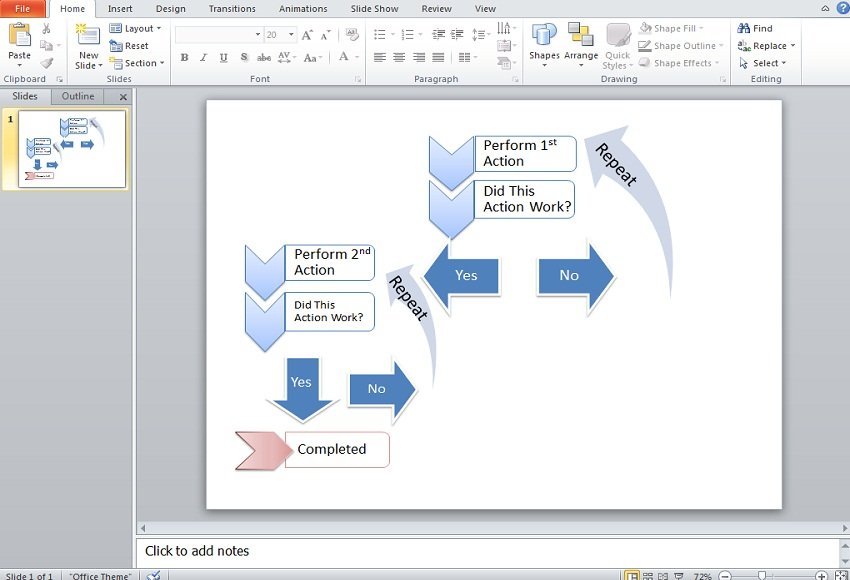The width and height of the screenshot is (850, 580).
Task: Switch to Animations tab
Action: pyautogui.click(x=303, y=9)
